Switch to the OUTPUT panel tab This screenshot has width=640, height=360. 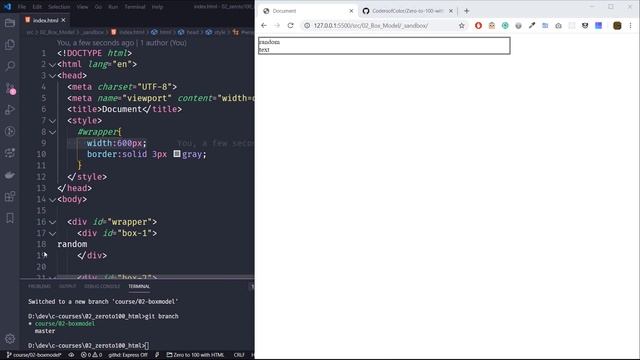[x=67, y=286]
